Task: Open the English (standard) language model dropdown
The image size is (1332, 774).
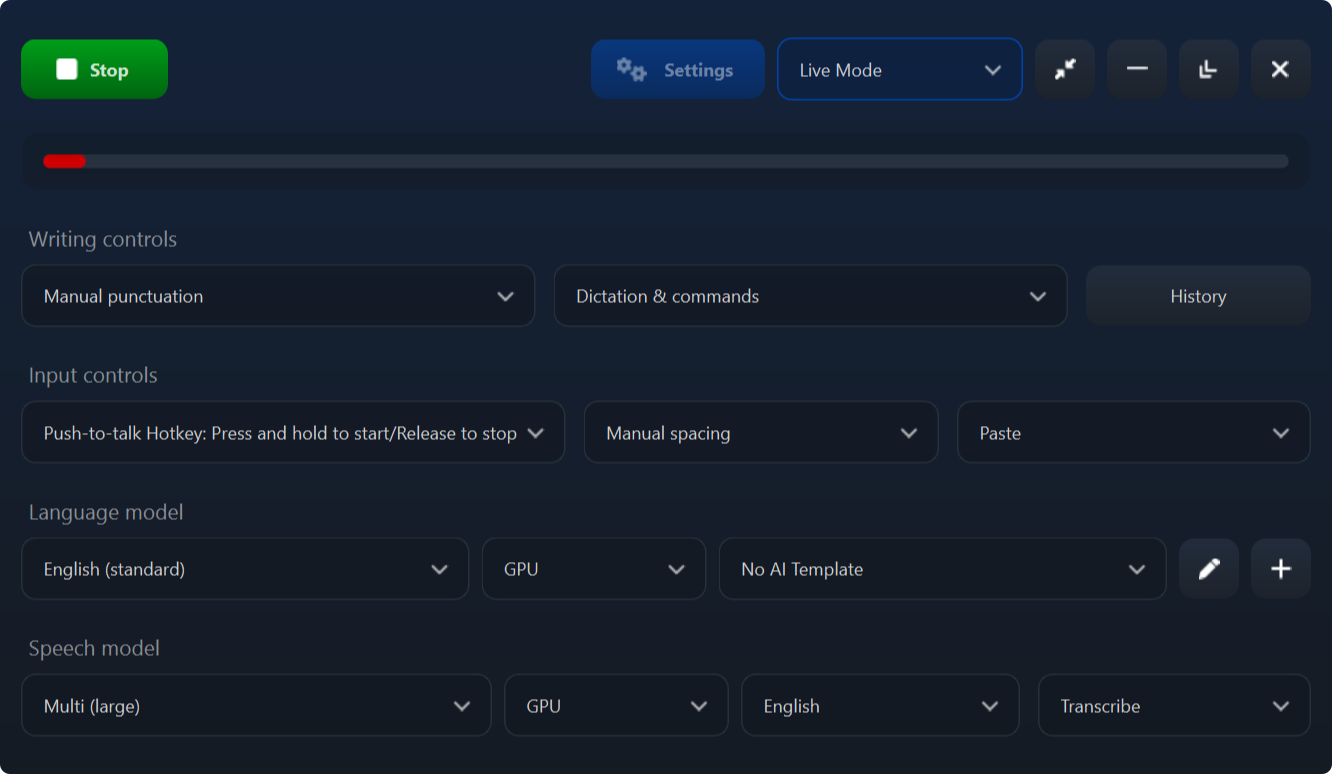Action: click(x=245, y=568)
